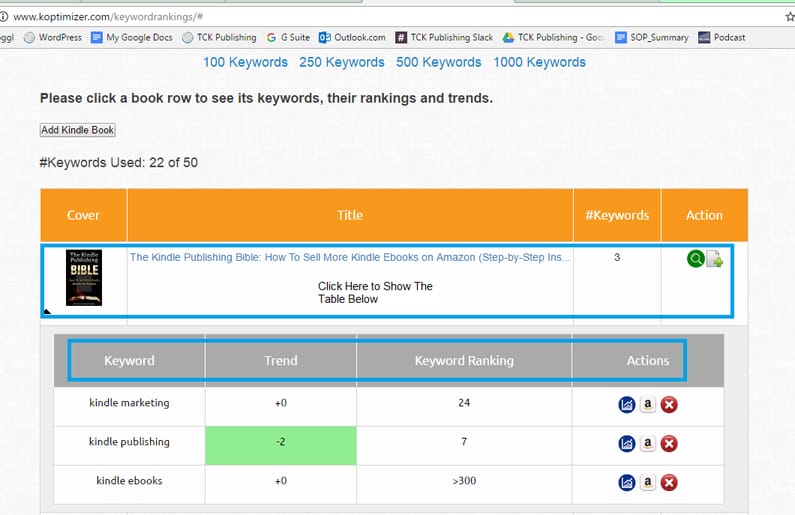Click the Kindle Publishing Bible cover thumbnail
This screenshot has height=515, width=795.
(84, 277)
